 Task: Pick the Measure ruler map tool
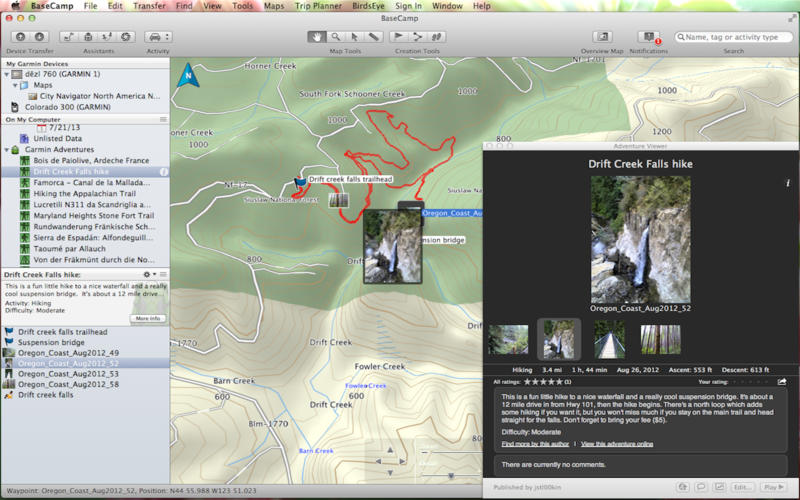pos(373,37)
